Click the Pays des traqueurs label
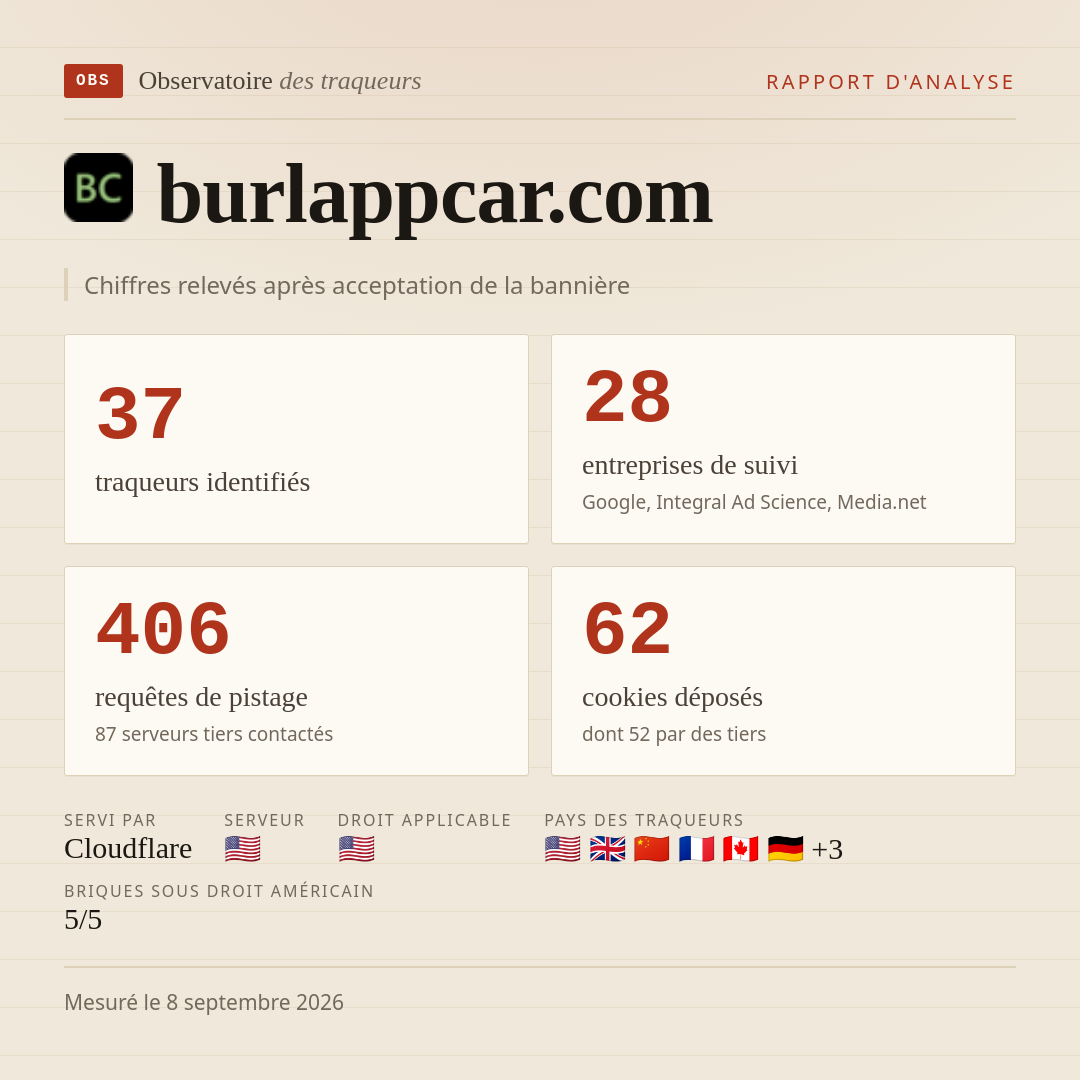Image resolution: width=1080 pixels, height=1080 pixels. tap(644, 820)
